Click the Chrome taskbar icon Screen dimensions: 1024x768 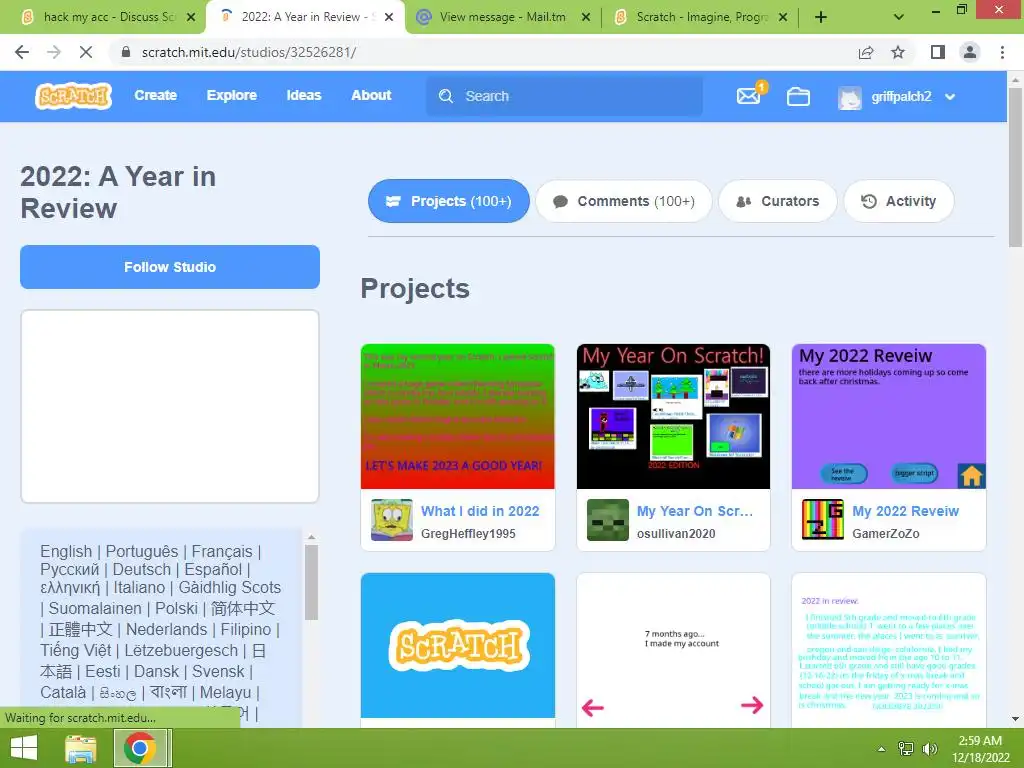[x=140, y=748]
